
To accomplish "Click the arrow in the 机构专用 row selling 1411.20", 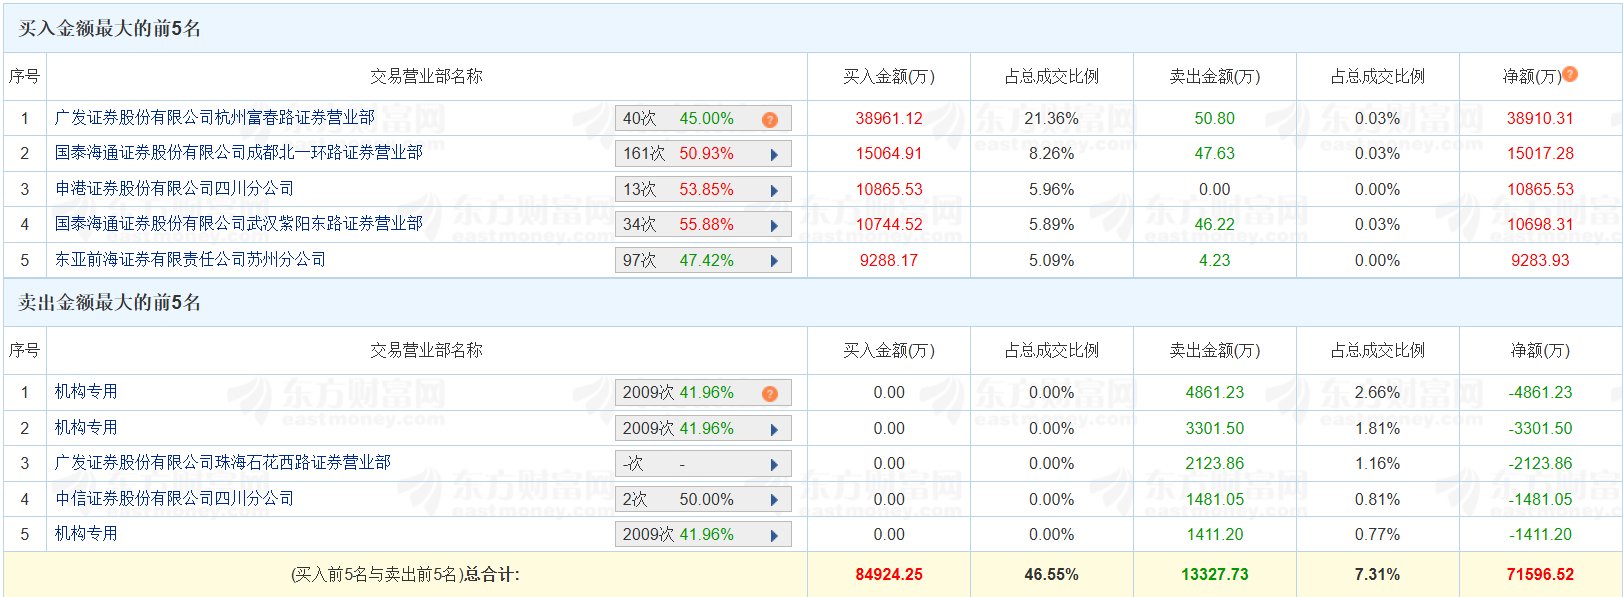I will click(774, 535).
